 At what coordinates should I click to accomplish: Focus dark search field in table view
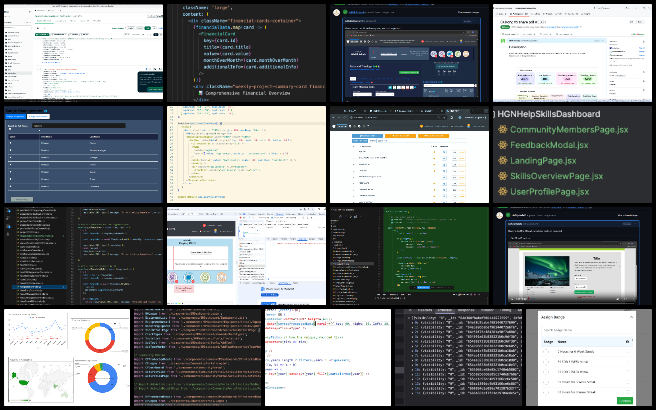[x=78, y=126]
